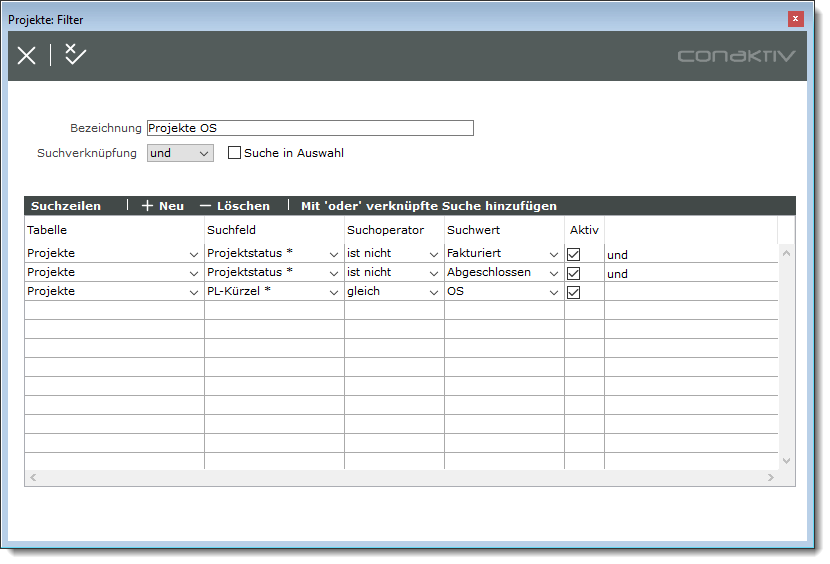830x564 pixels.
Task: Open Suchfeld dropdown showing PL-Kürzel
Action: [x=333, y=293]
